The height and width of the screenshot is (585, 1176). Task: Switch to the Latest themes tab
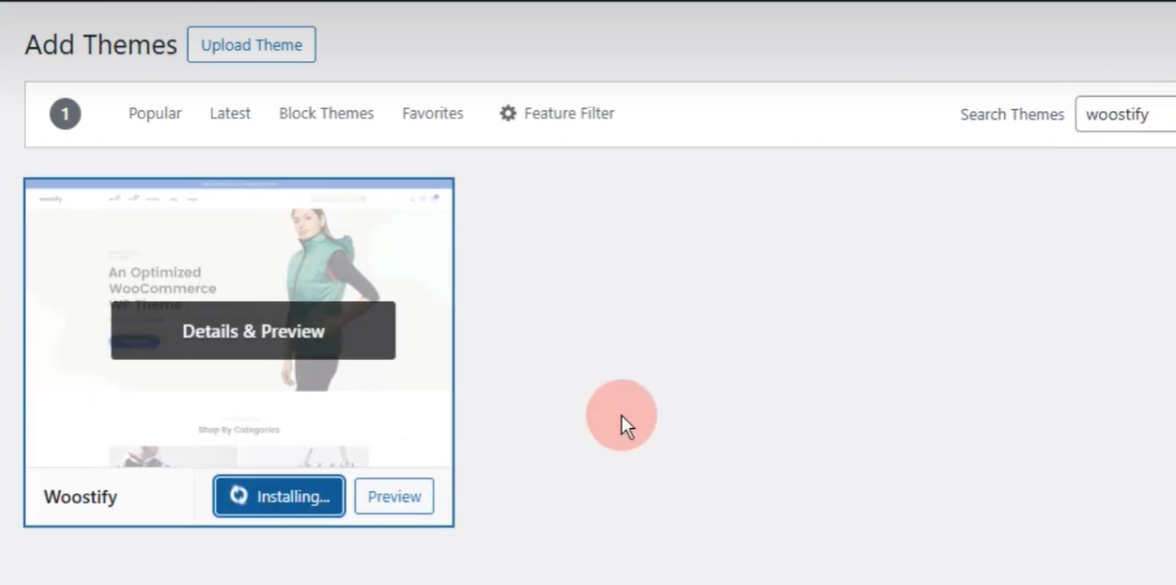pos(230,114)
